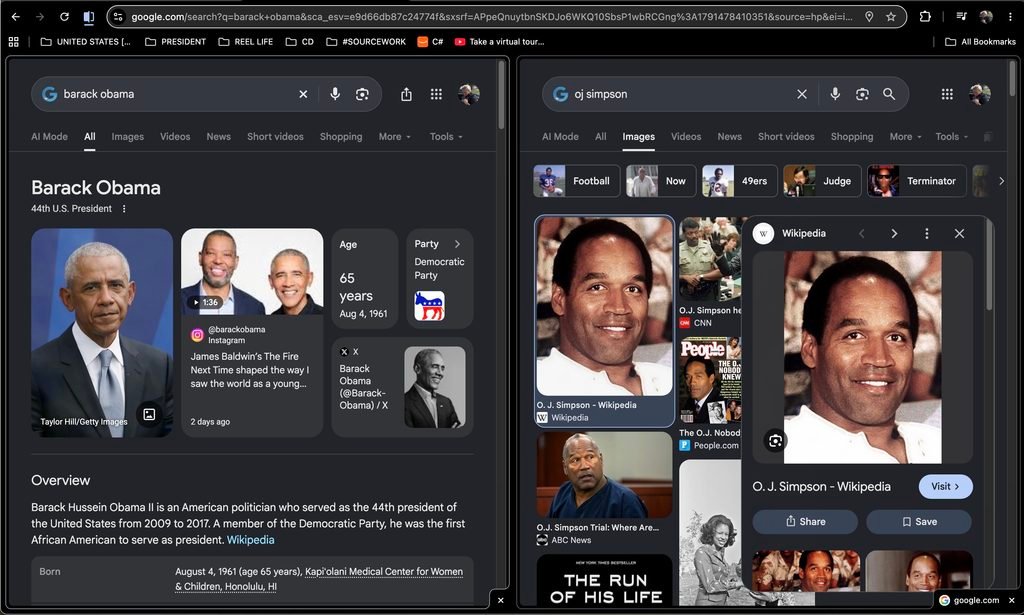Click the magnifier in the oj simpson search
Screen dimensions: 1024x615
[889, 94]
